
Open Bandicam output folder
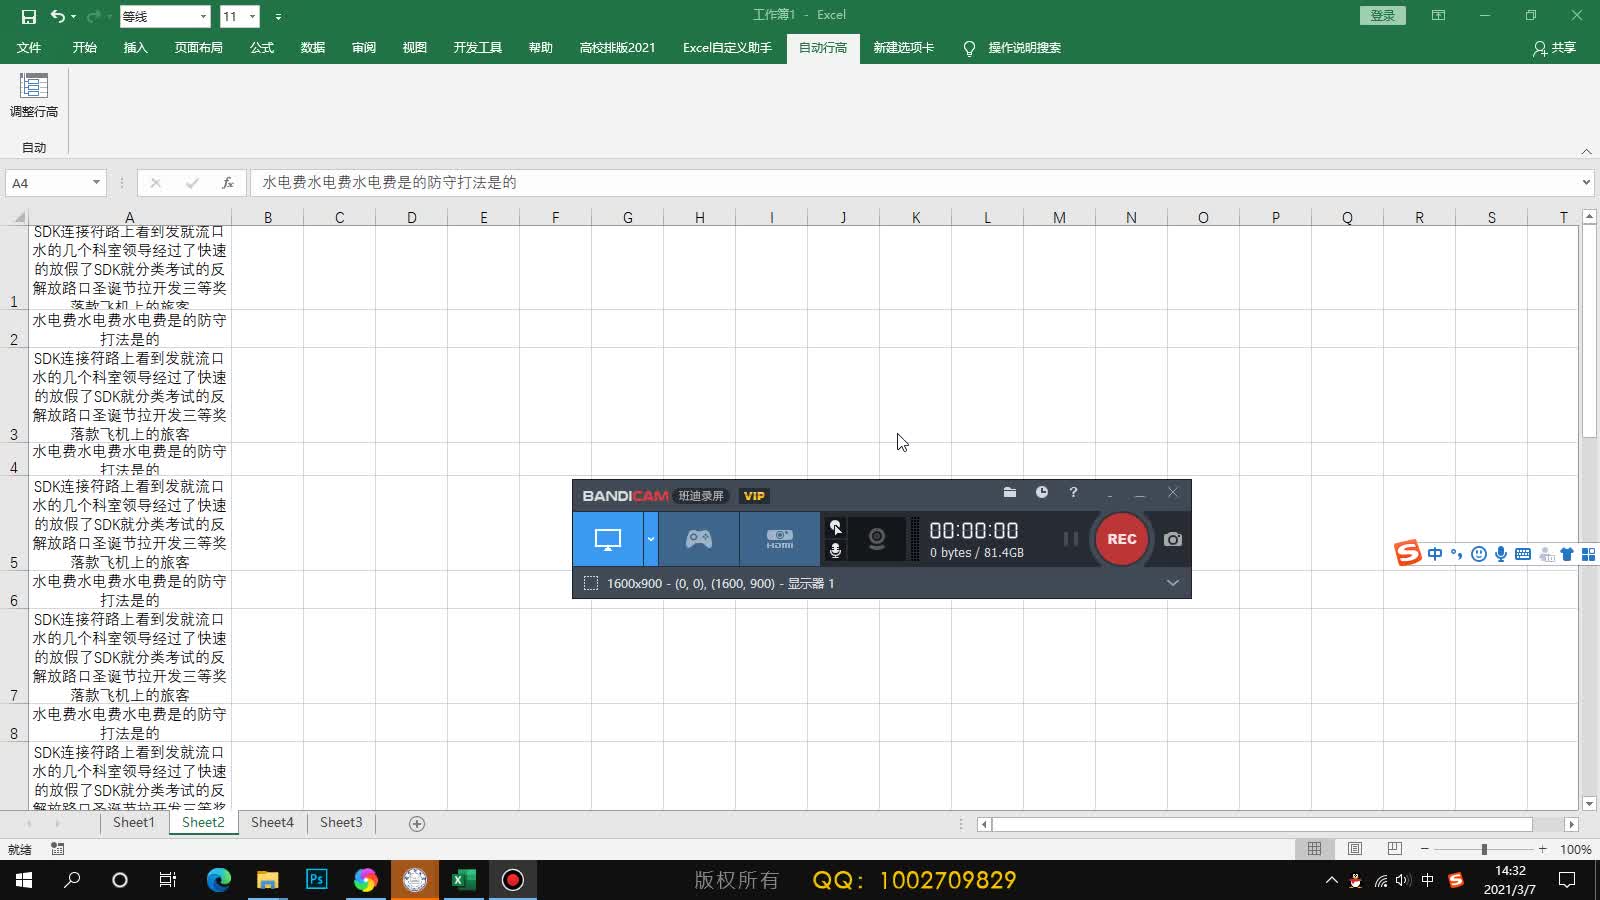click(1010, 492)
